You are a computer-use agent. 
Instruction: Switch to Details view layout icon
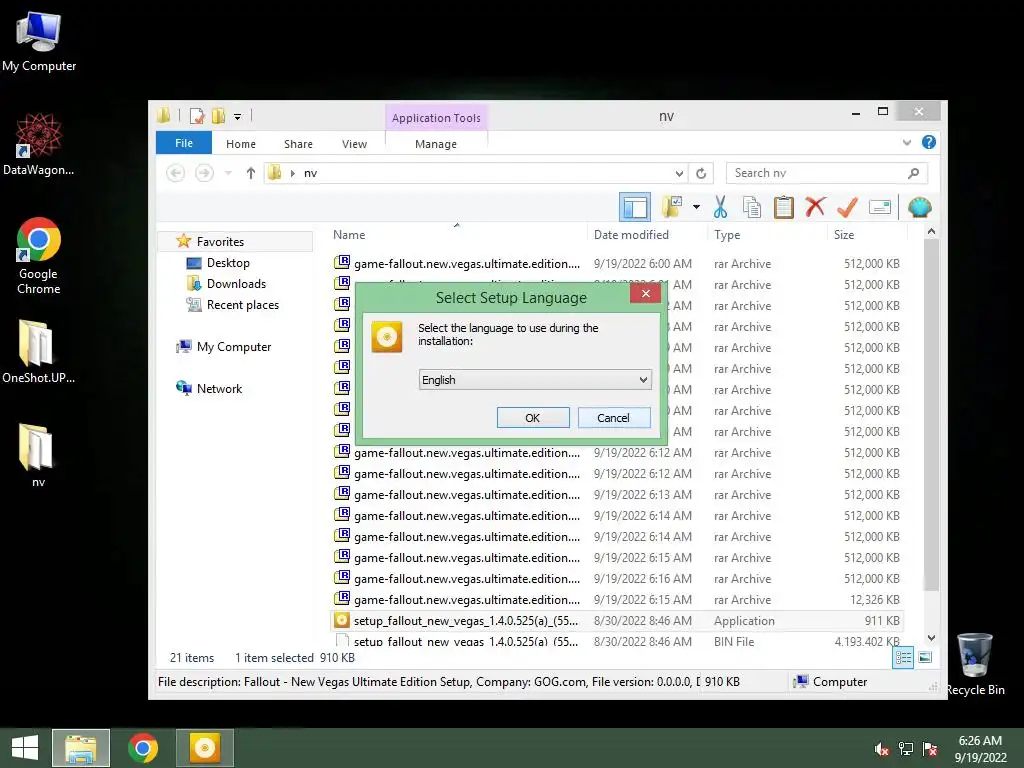pos(903,658)
